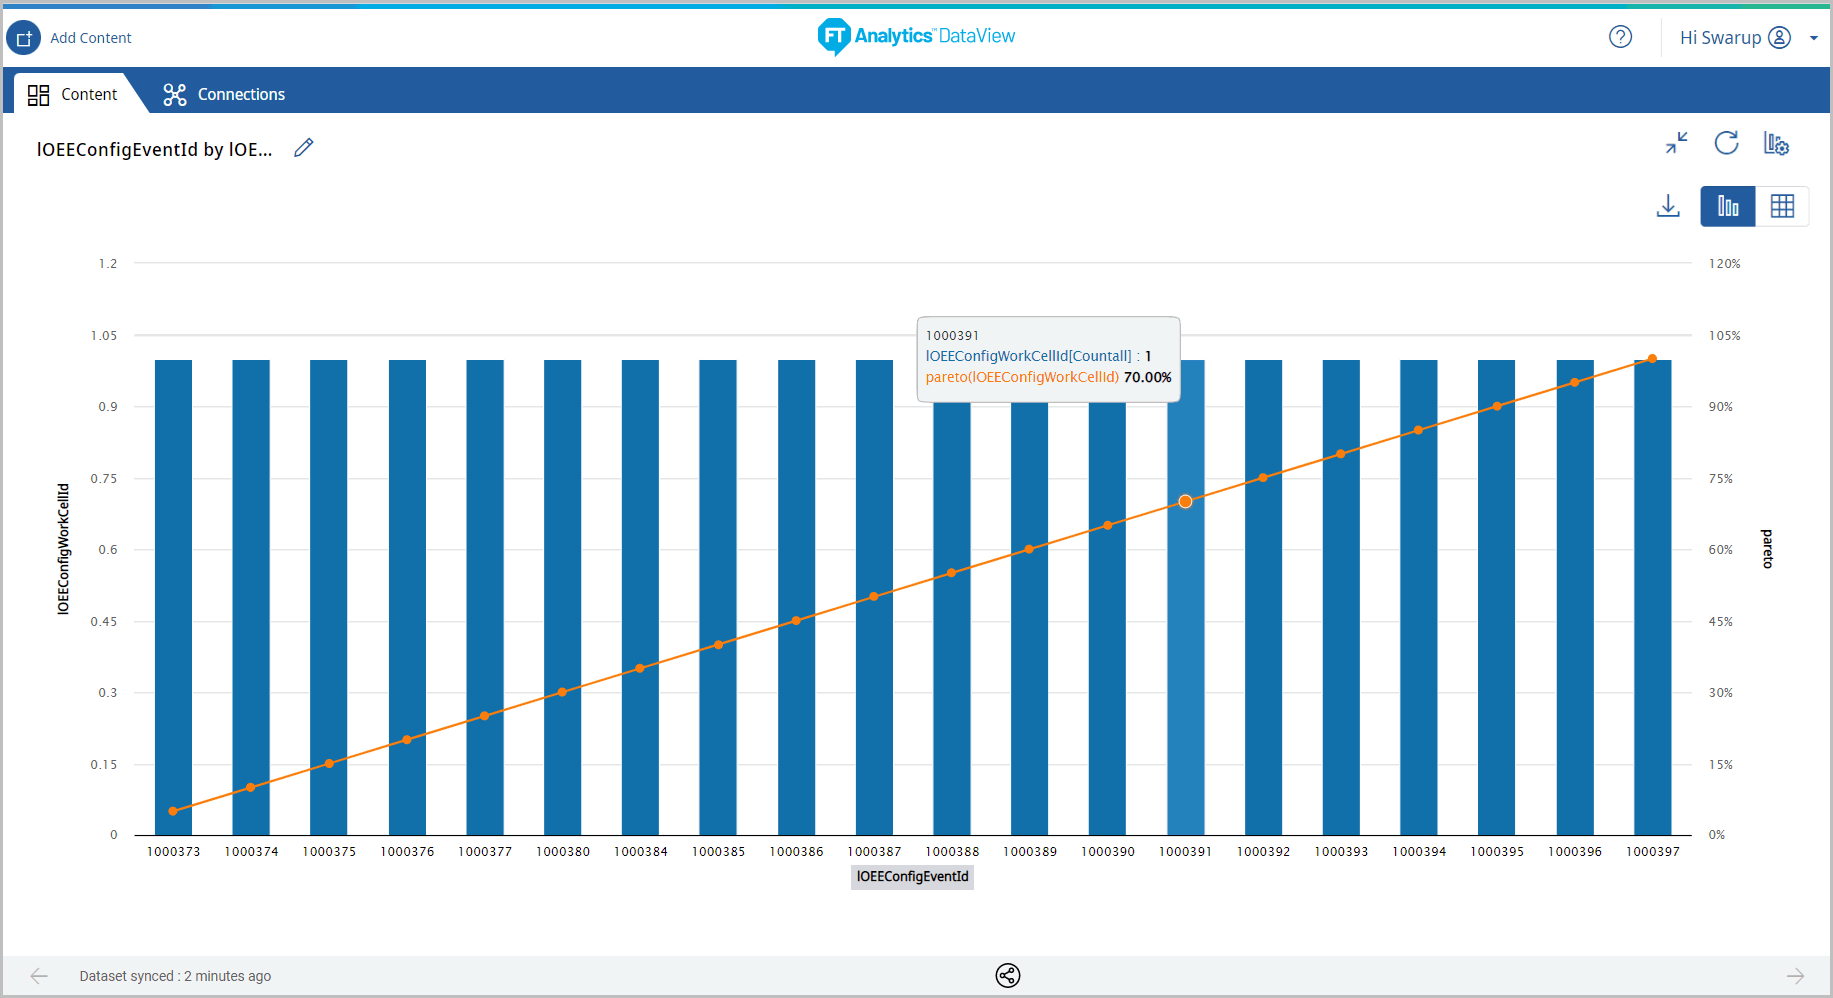
Task: Switch to table view of the data
Action: pyautogui.click(x=1783, y=206)
